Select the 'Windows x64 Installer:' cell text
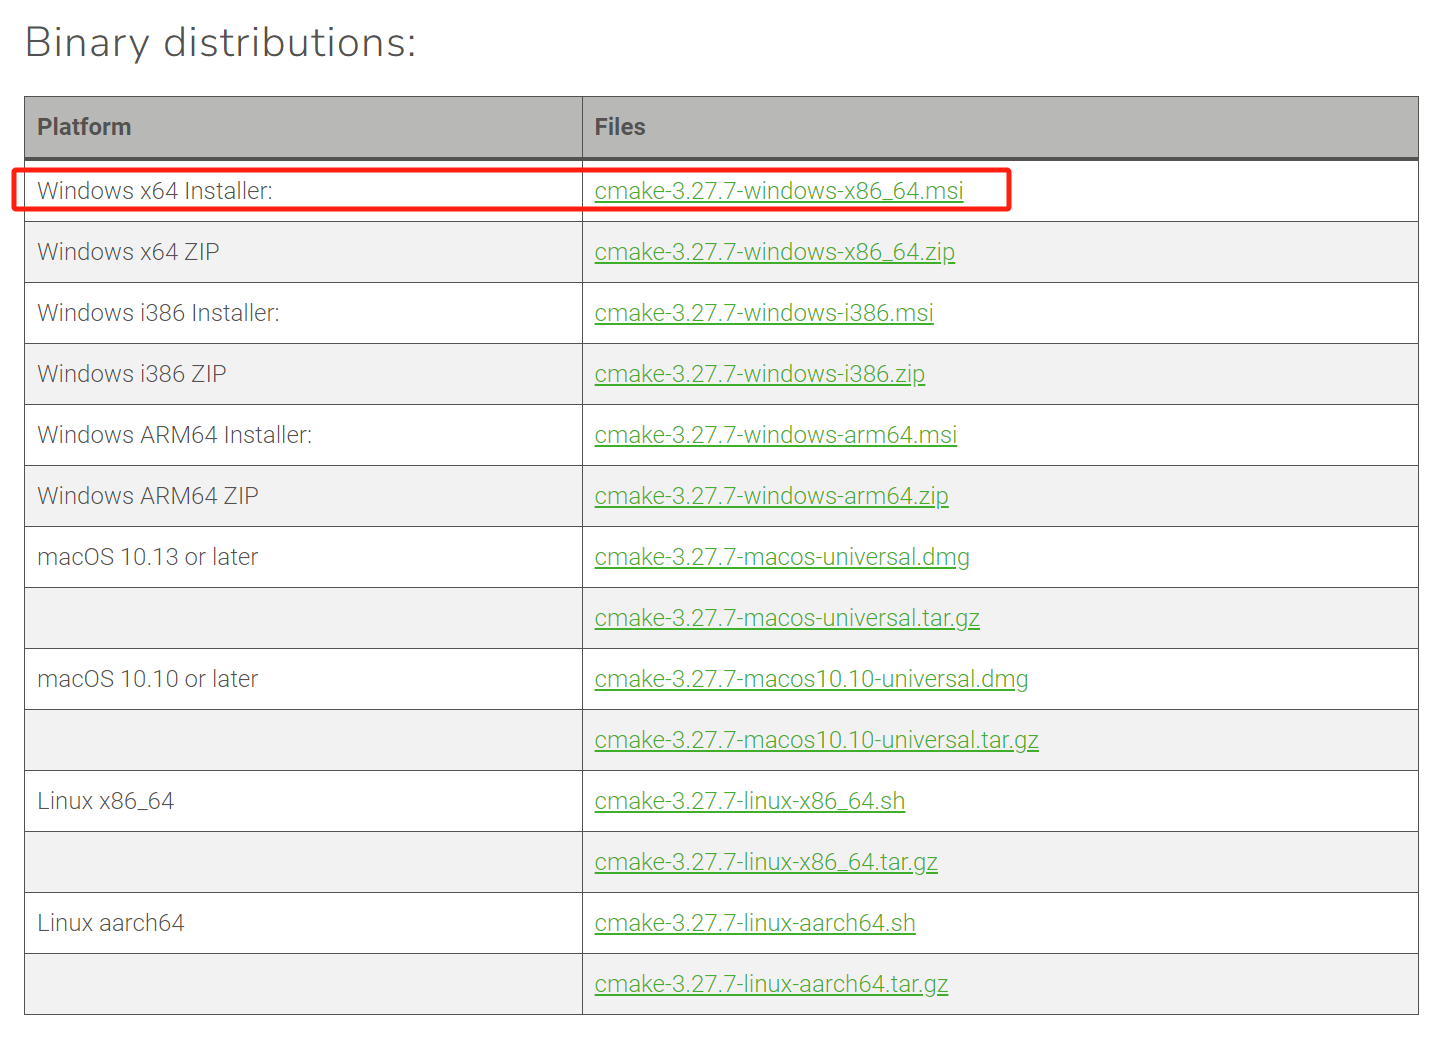Screen dimensions: 1446x1041 (x=155, y=191)
